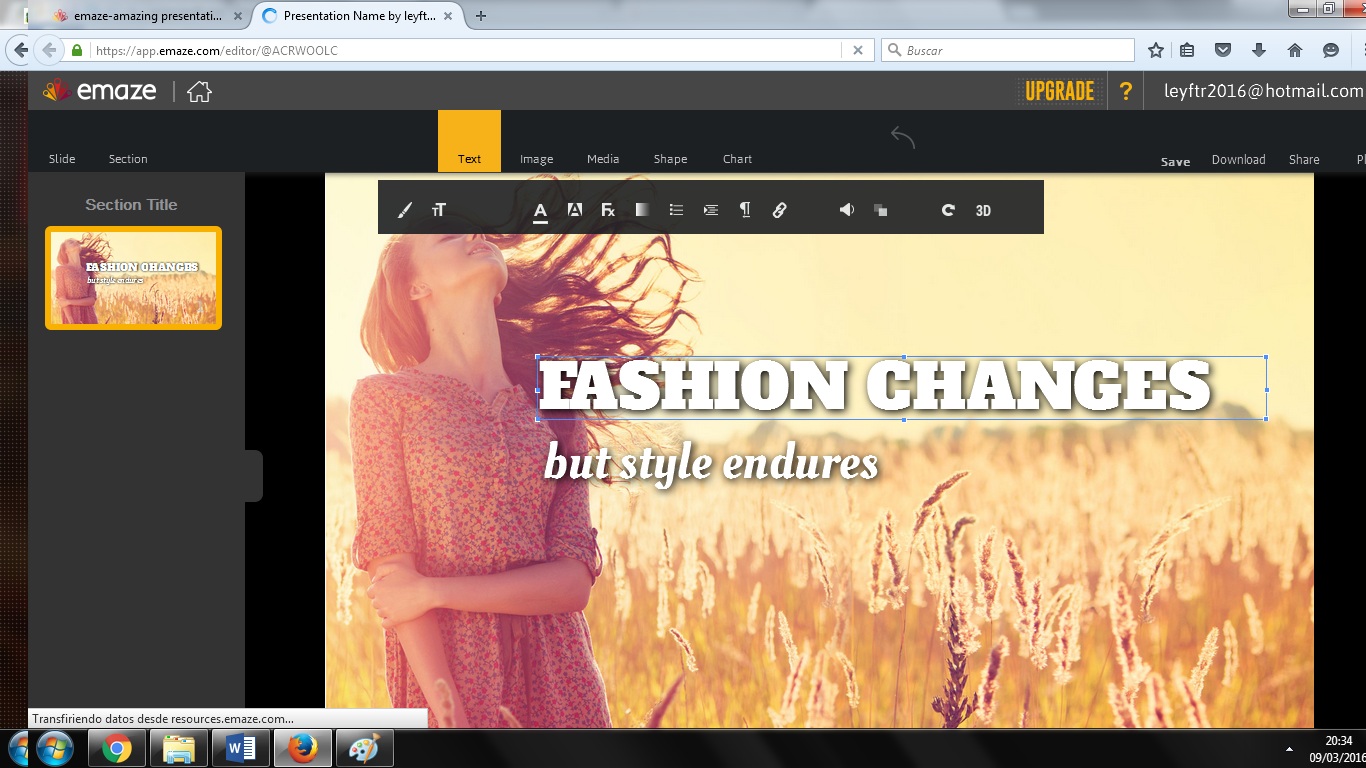Open the help question mark
The height and width of the screenshot is (768, 1366).
pyautogui.click(x=1126, y=91)
